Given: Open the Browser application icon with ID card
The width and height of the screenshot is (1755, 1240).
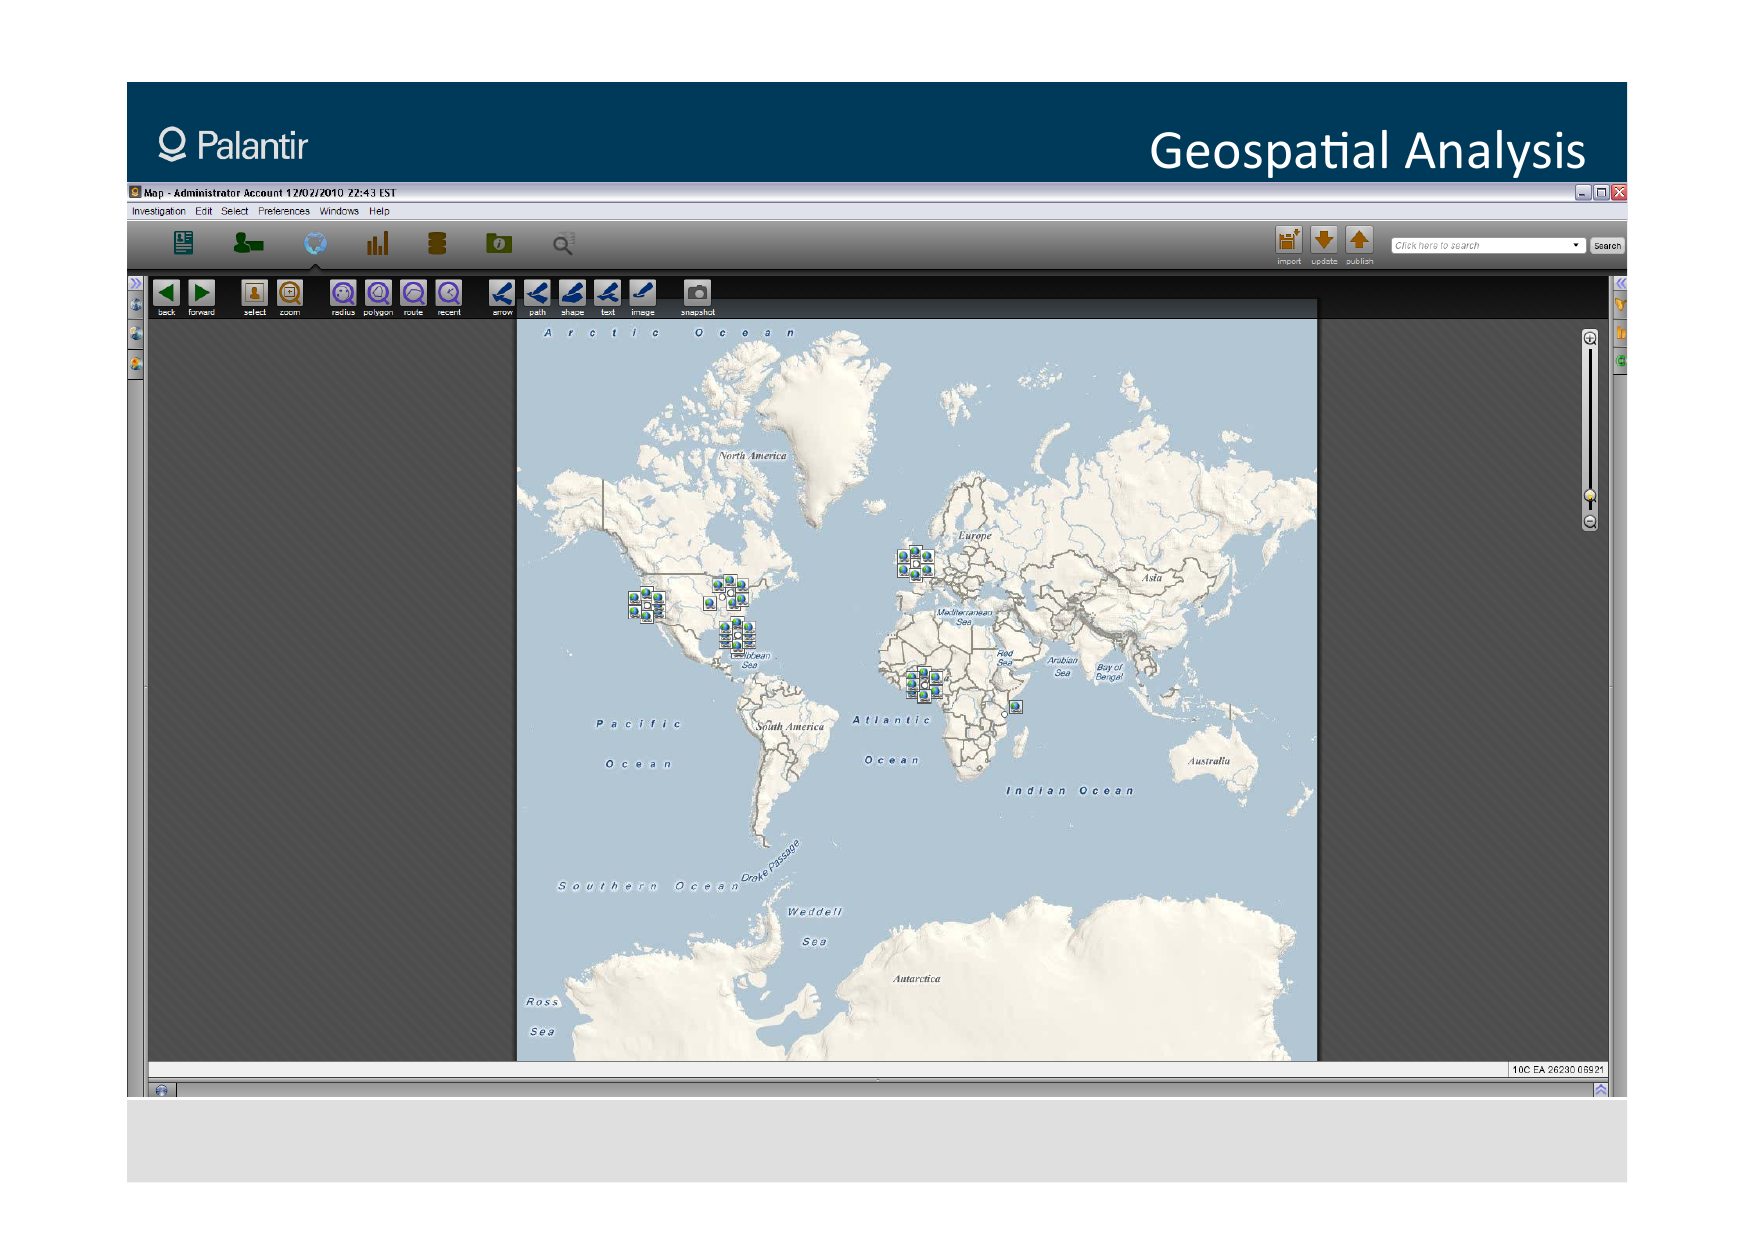Looking at the screenshot, I should [x=183, y=243].
